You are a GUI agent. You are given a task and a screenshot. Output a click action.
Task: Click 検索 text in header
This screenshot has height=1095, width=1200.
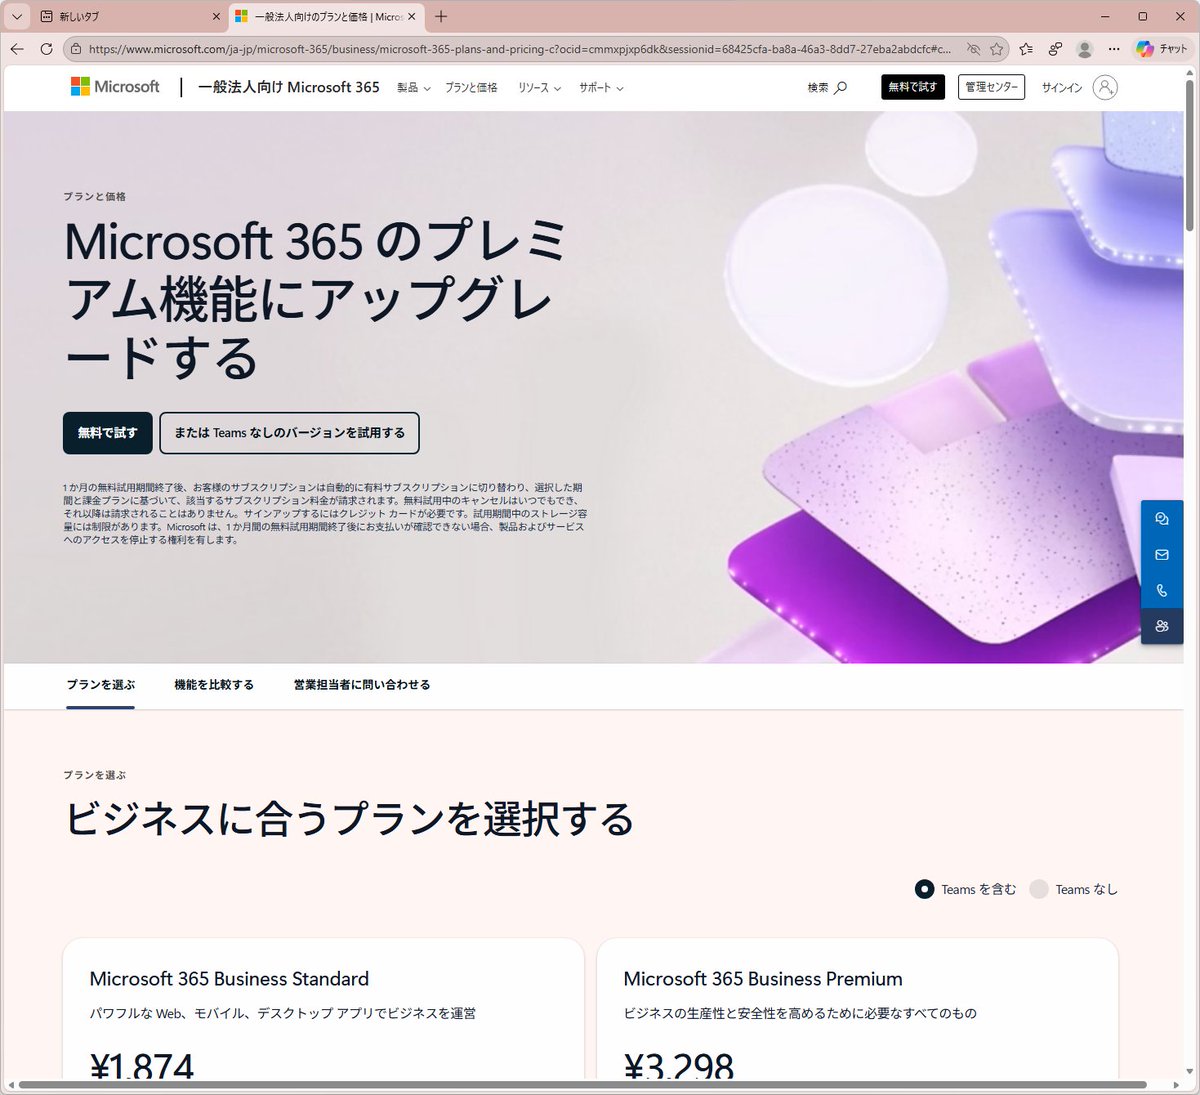point(818,88)
